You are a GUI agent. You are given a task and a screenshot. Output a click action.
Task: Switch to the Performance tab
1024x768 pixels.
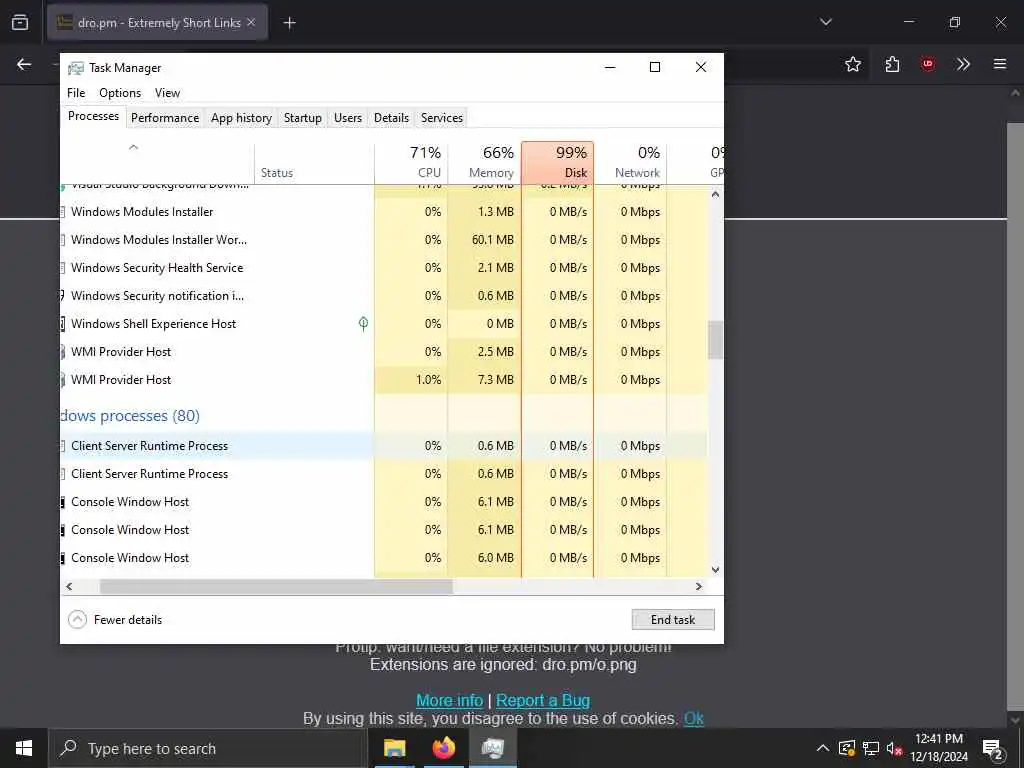165,118
